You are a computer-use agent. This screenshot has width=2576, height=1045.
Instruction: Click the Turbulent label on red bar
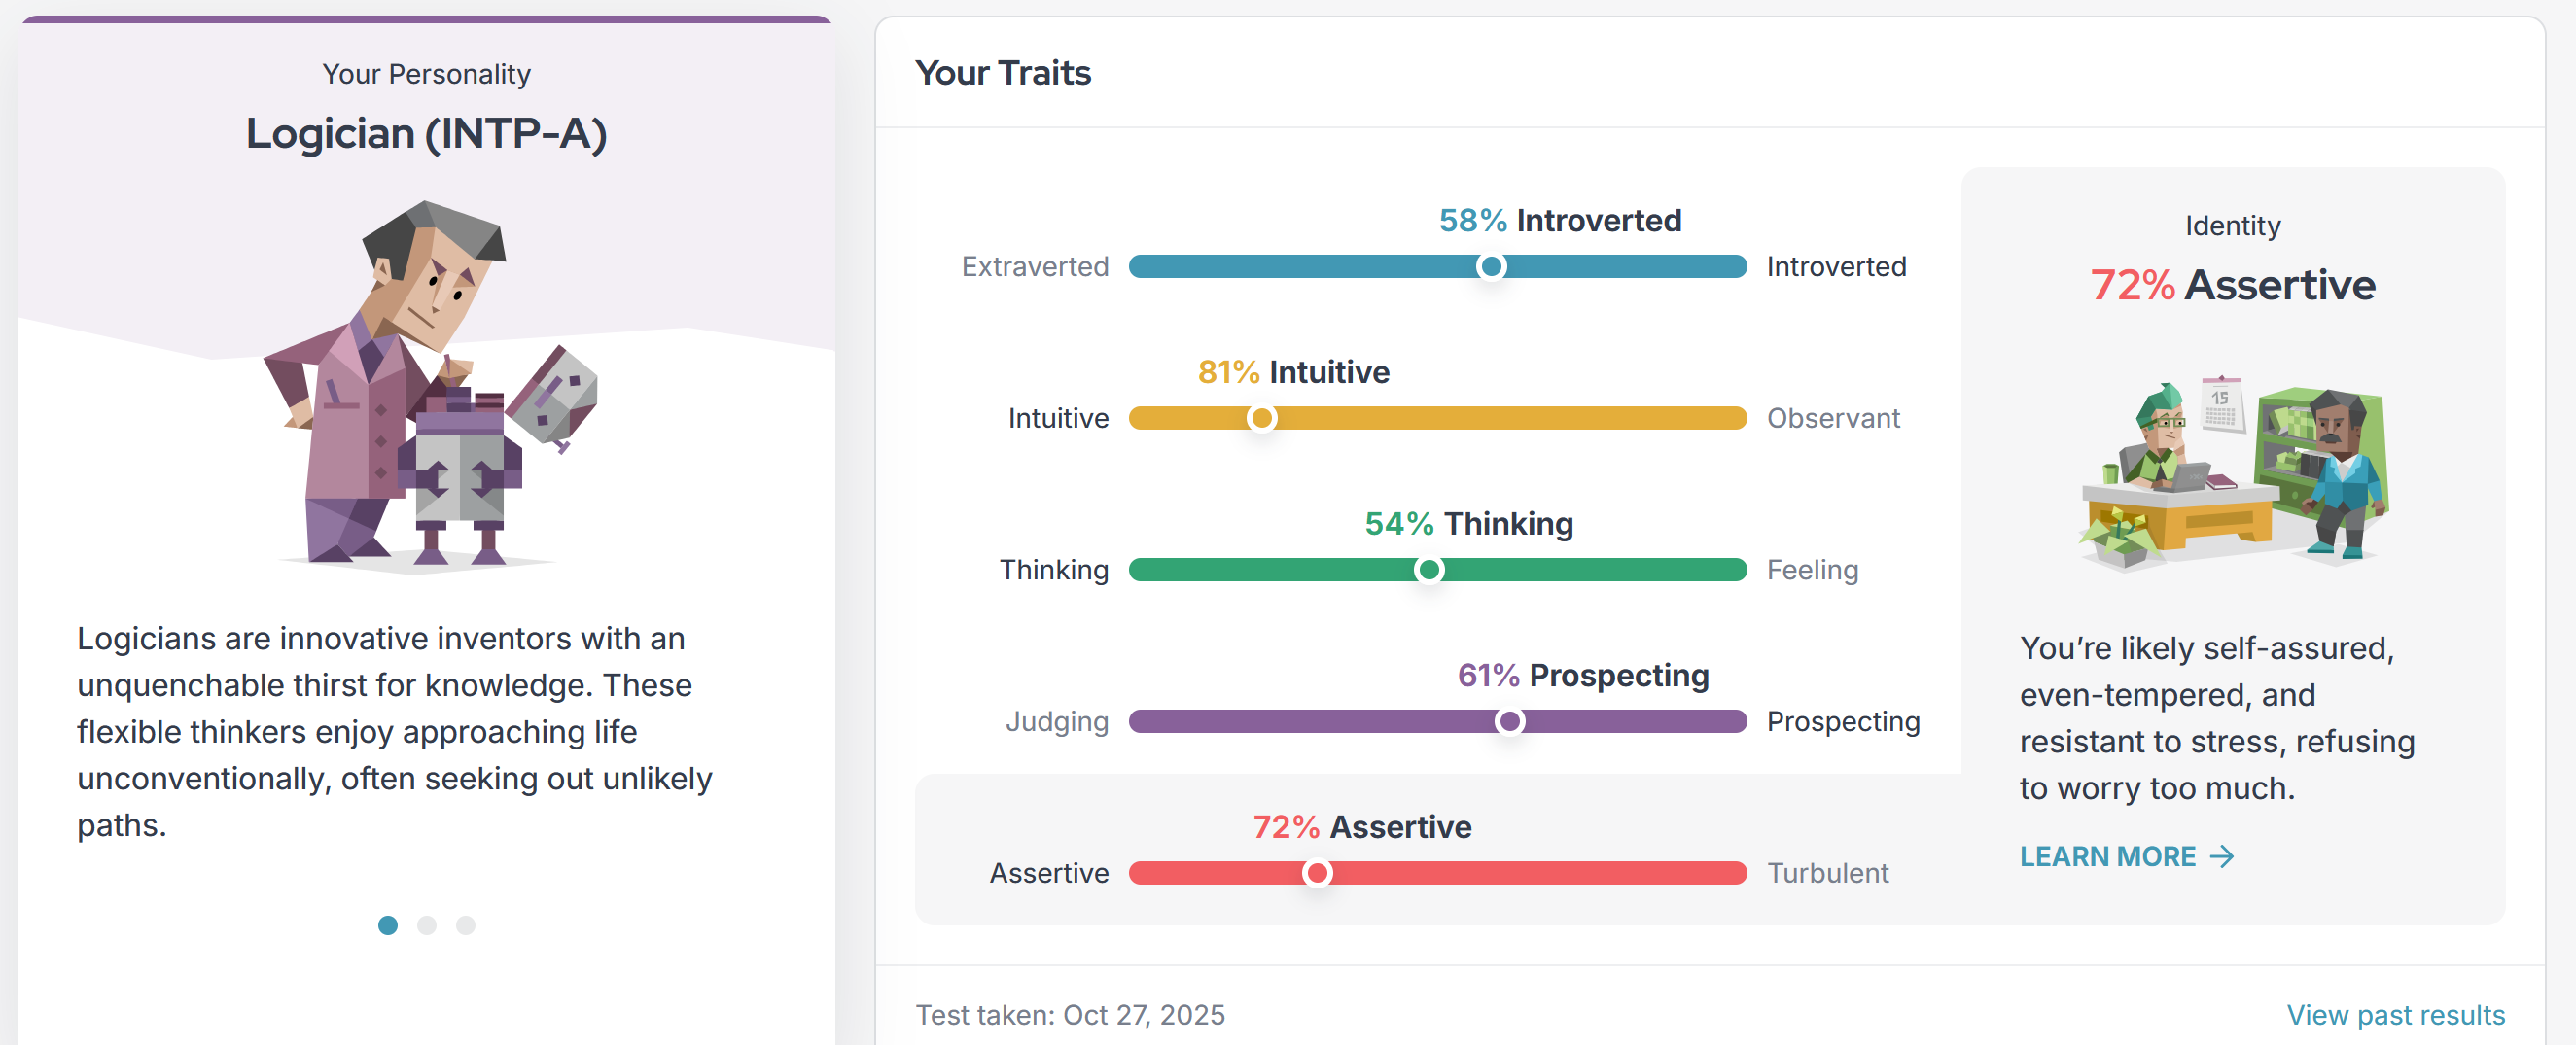tap(1827, 873)
